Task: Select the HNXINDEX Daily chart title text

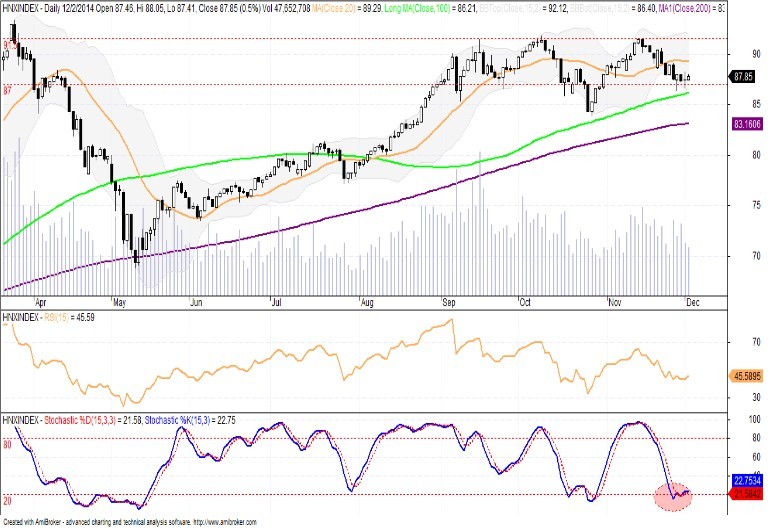Action: [40, 6]
